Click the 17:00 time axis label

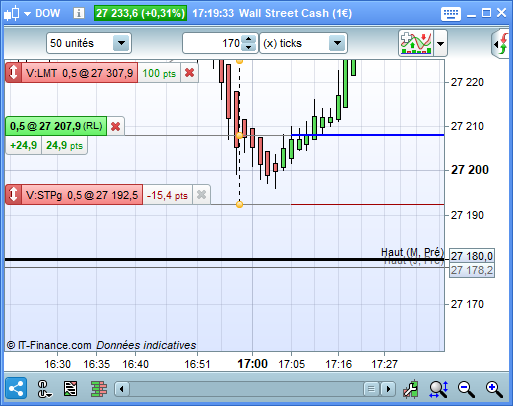tap(252, 364)
